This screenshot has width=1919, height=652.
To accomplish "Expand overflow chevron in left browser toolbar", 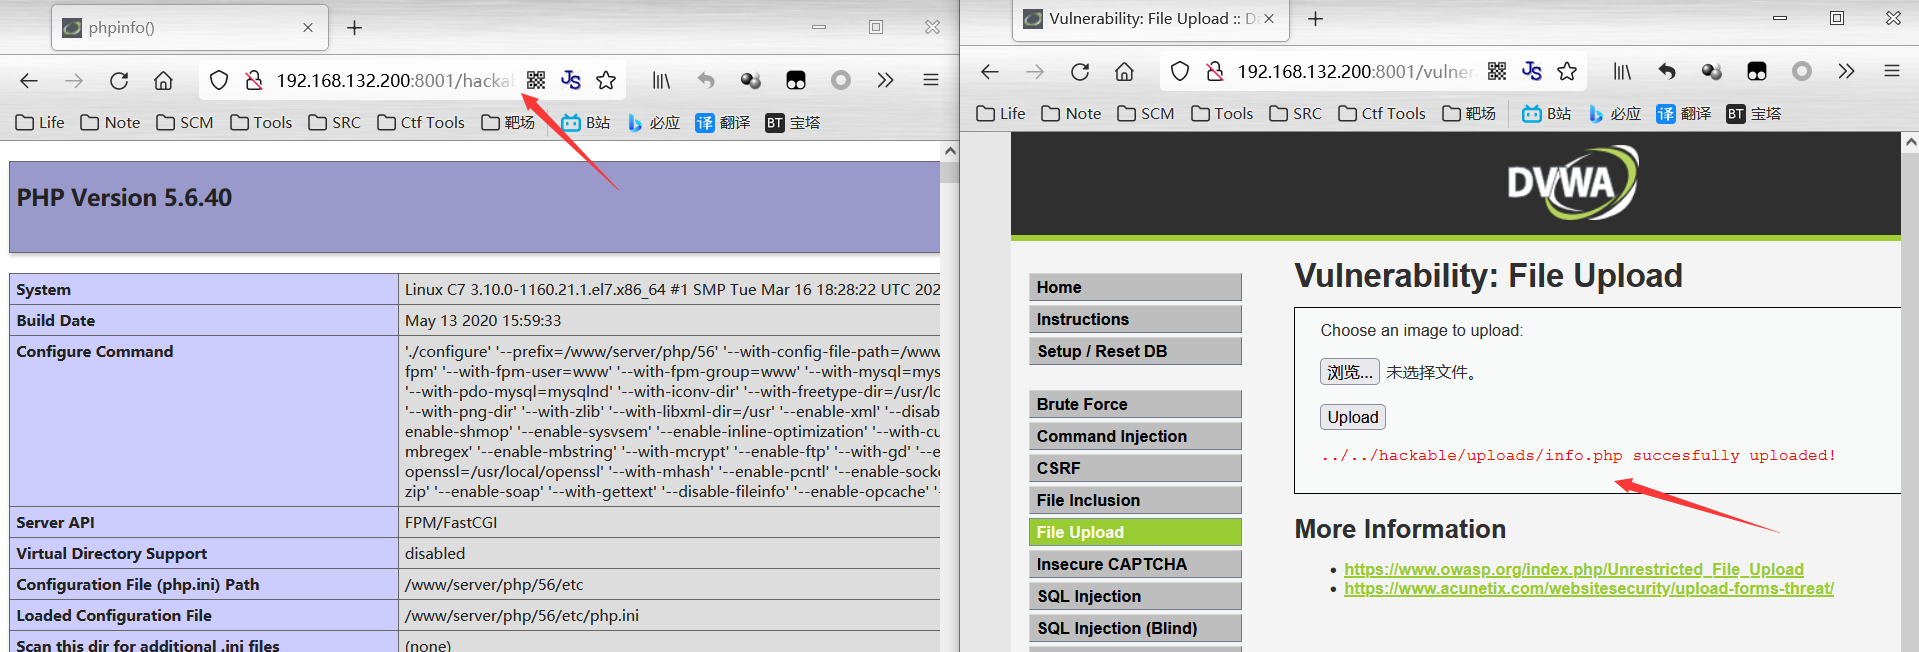I will 885,80.
